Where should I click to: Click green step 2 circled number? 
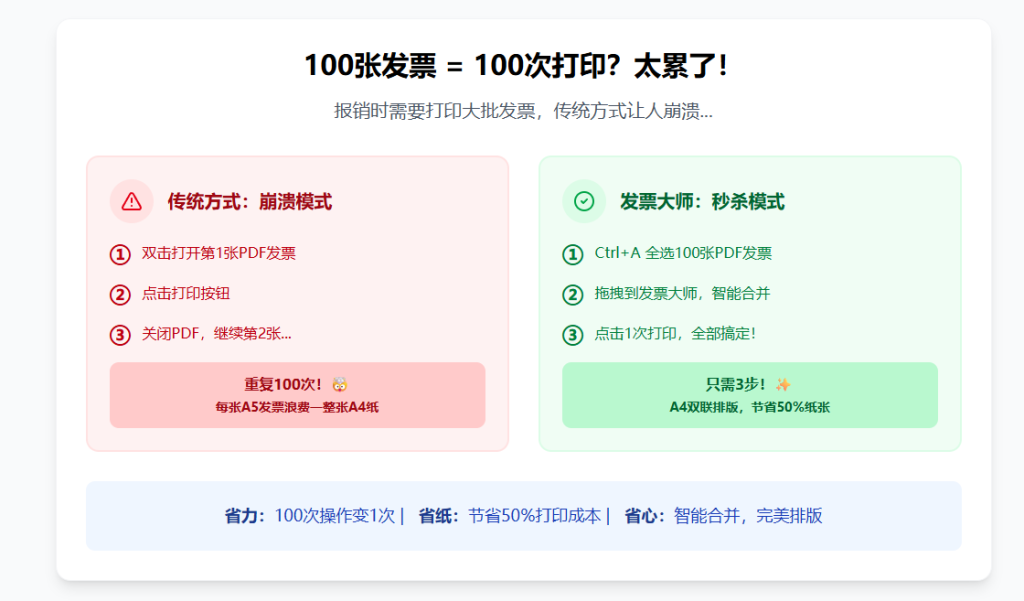click(x=572, y=295)
